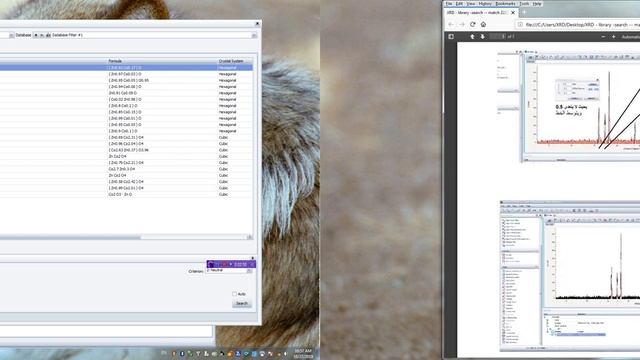Sort by the Formula column header
This screenshot has height=360, width=640.
point(162,61)
